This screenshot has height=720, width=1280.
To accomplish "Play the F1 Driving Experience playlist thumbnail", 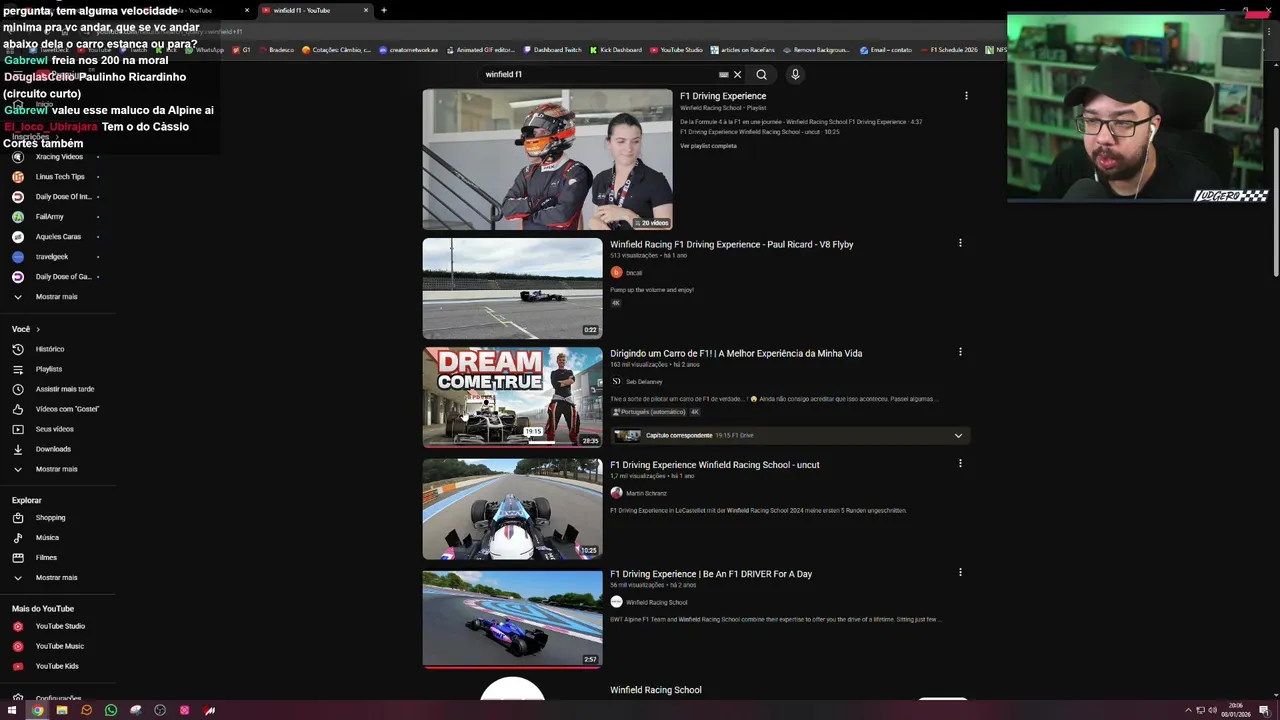I will (547, 159).
